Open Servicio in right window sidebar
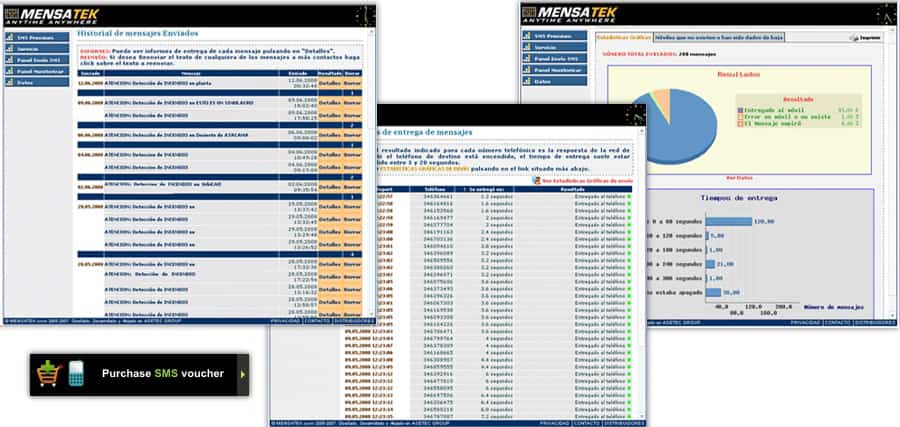 pos(554,47)
